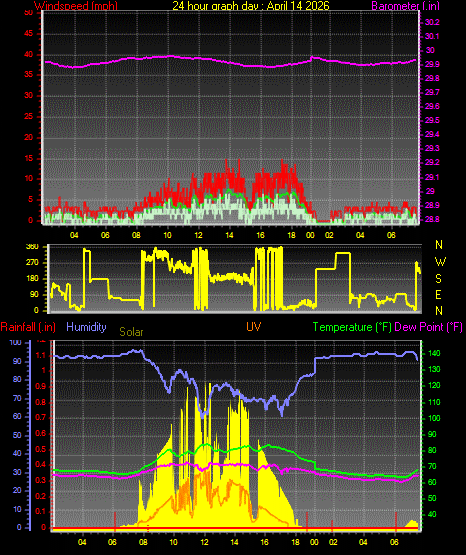Click the '29.2' barometer scale value

tap(432, 162)
